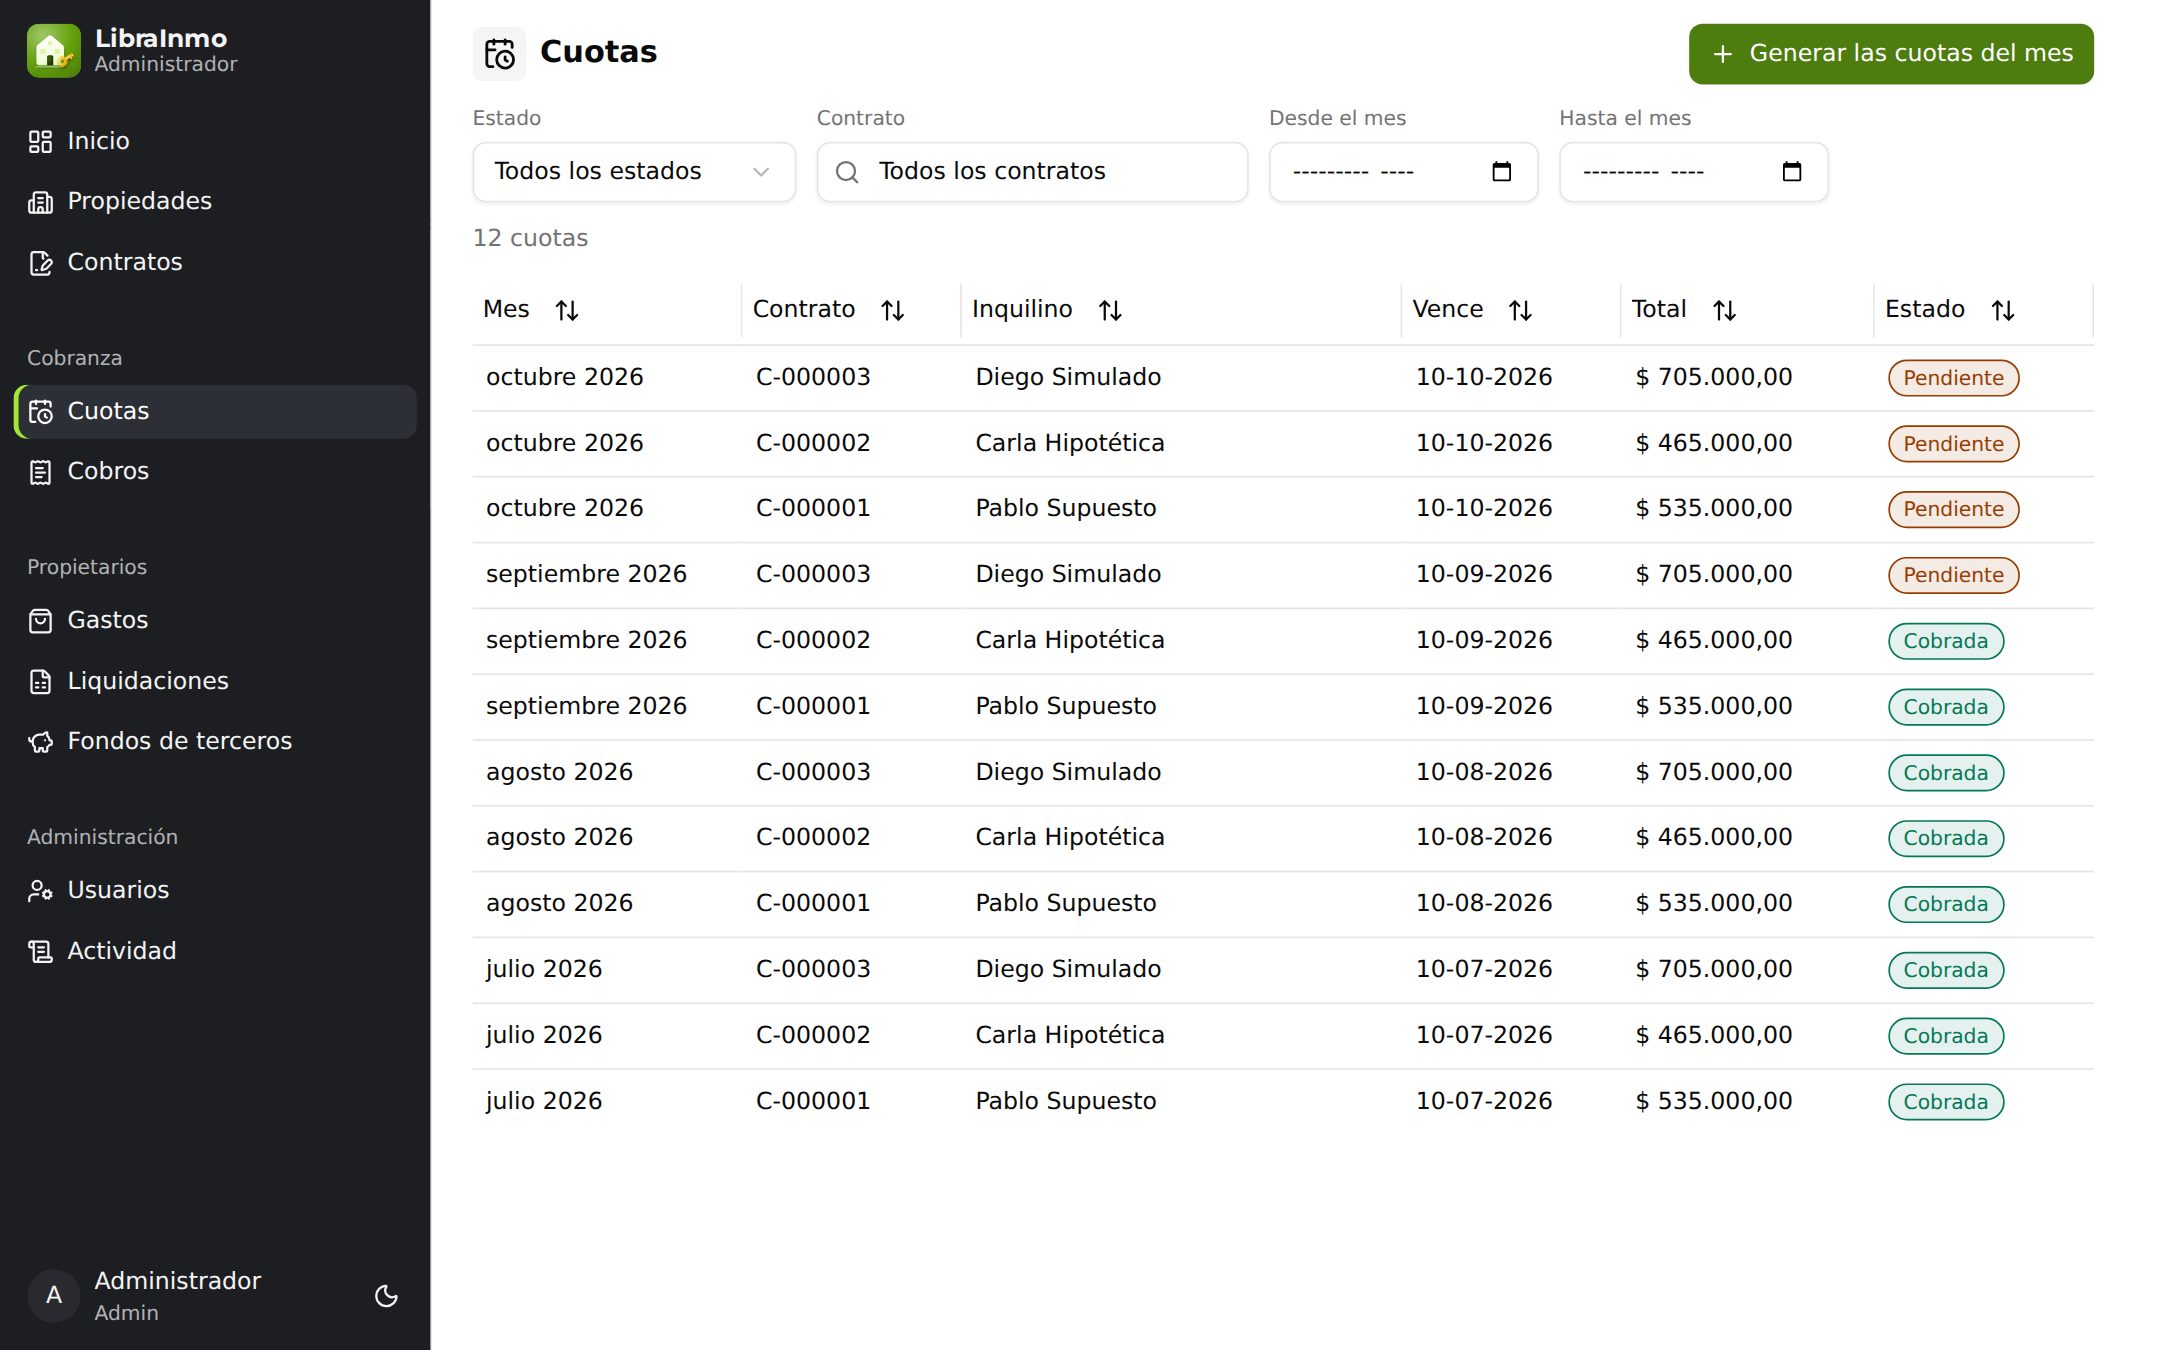Click the Usuarios people icon
The width and height of the screenshot is (2160, 1350).
pyautogui.click(x=40, y=891)
